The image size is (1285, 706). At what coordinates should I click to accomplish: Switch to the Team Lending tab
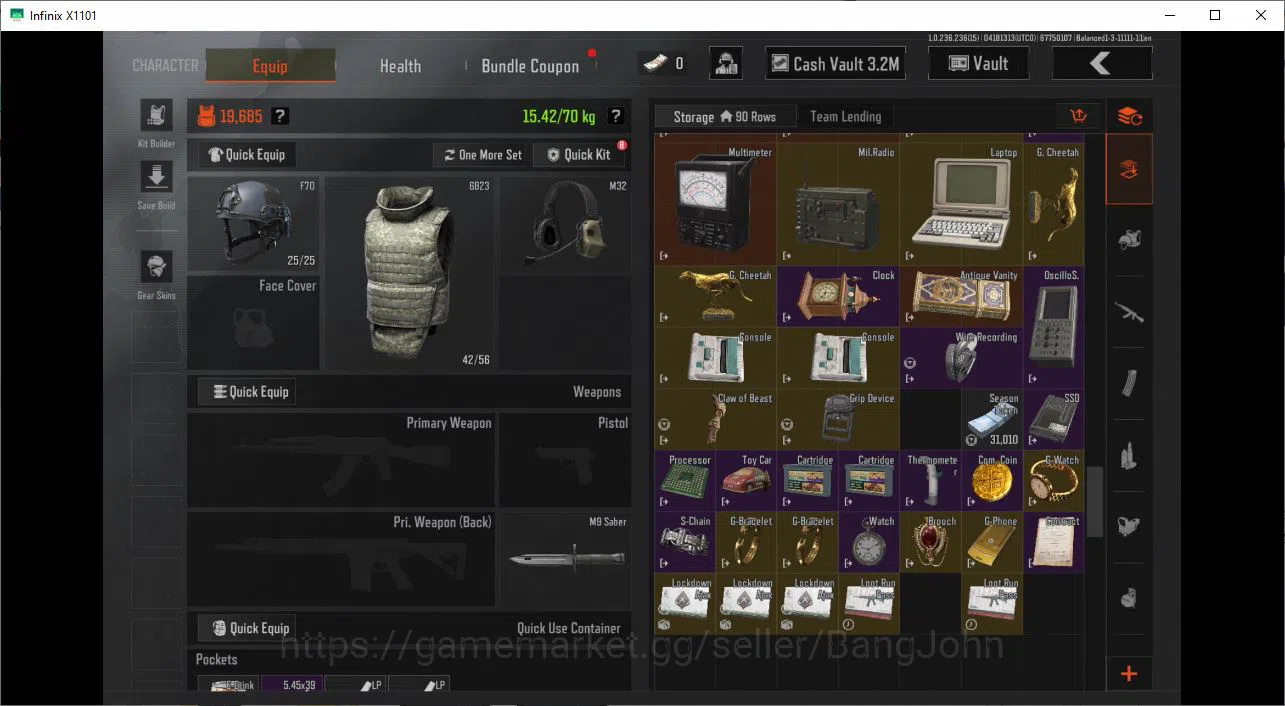click(845, 116)
